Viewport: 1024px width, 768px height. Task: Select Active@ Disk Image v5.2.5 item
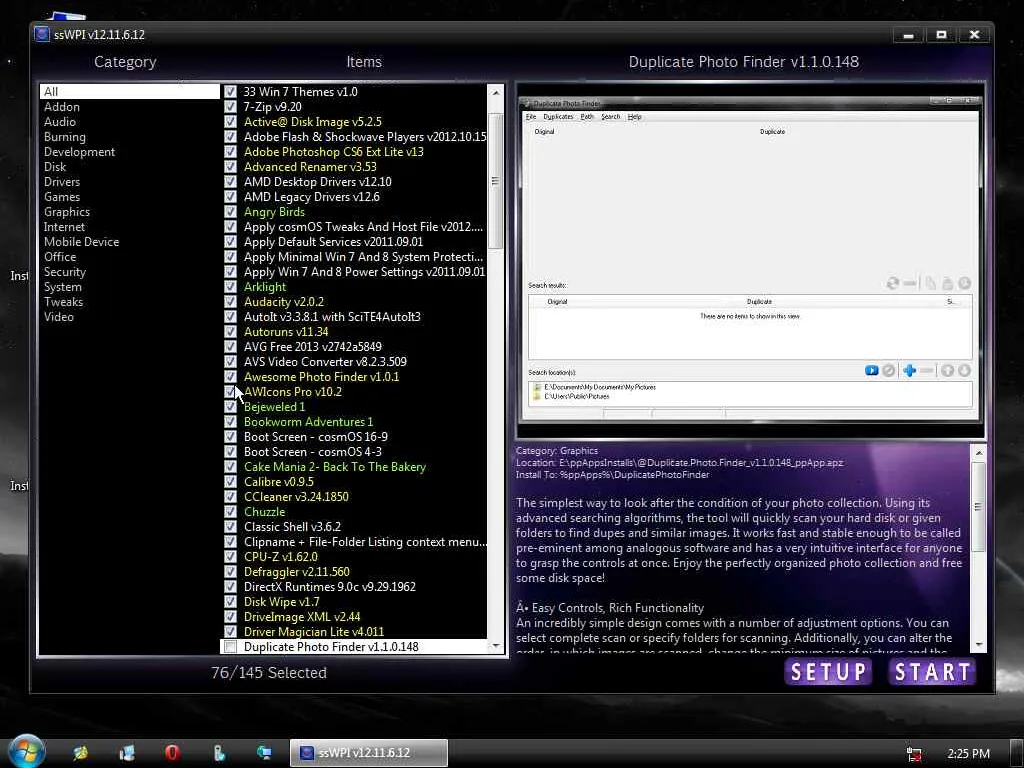pos(313,121)
